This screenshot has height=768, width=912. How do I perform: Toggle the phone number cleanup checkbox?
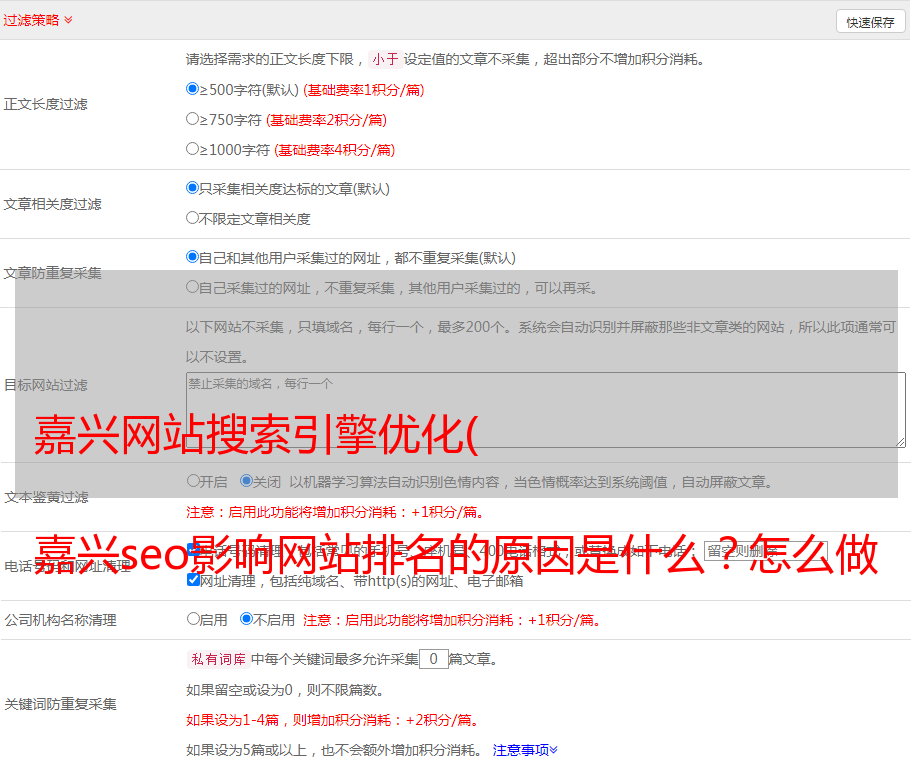coord(193,549)
